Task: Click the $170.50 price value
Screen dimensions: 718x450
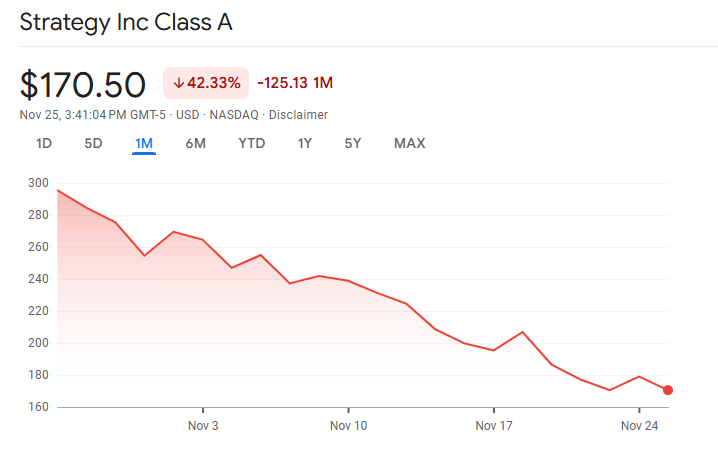Action: 83,84
